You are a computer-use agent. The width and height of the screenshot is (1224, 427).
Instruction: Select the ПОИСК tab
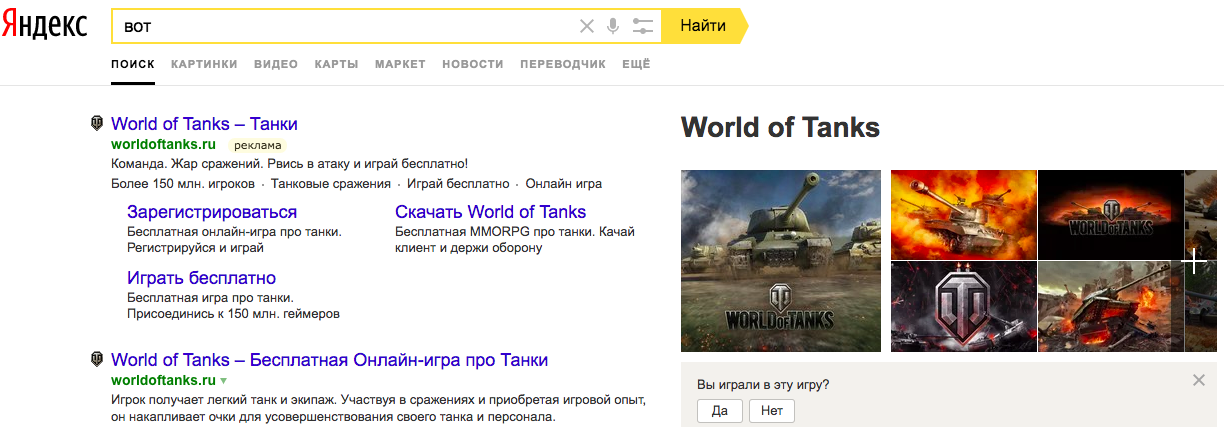click(x=133, y=64)
